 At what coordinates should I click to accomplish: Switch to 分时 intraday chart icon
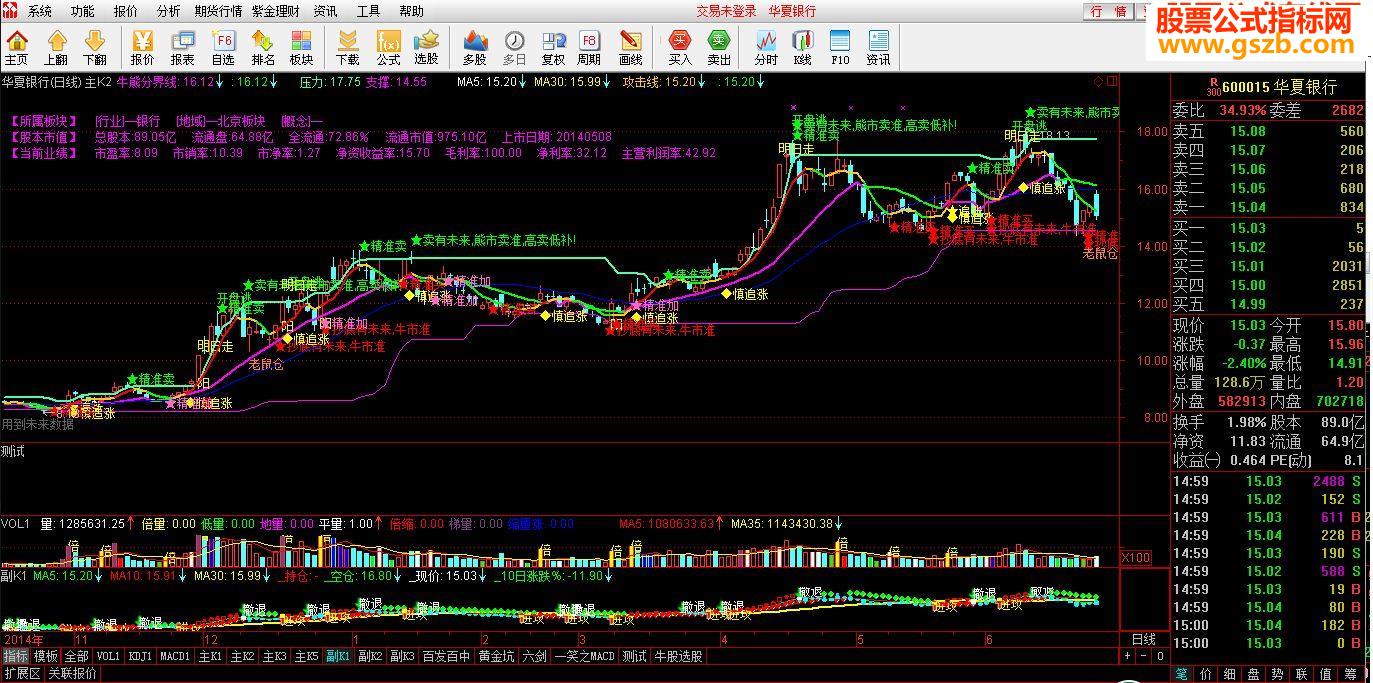point(766,47)
